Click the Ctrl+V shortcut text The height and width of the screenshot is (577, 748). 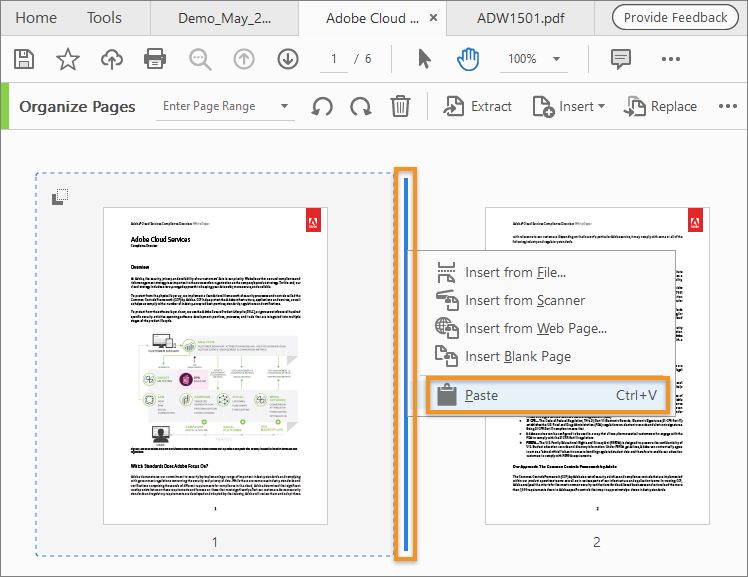[x=636, y=395]
